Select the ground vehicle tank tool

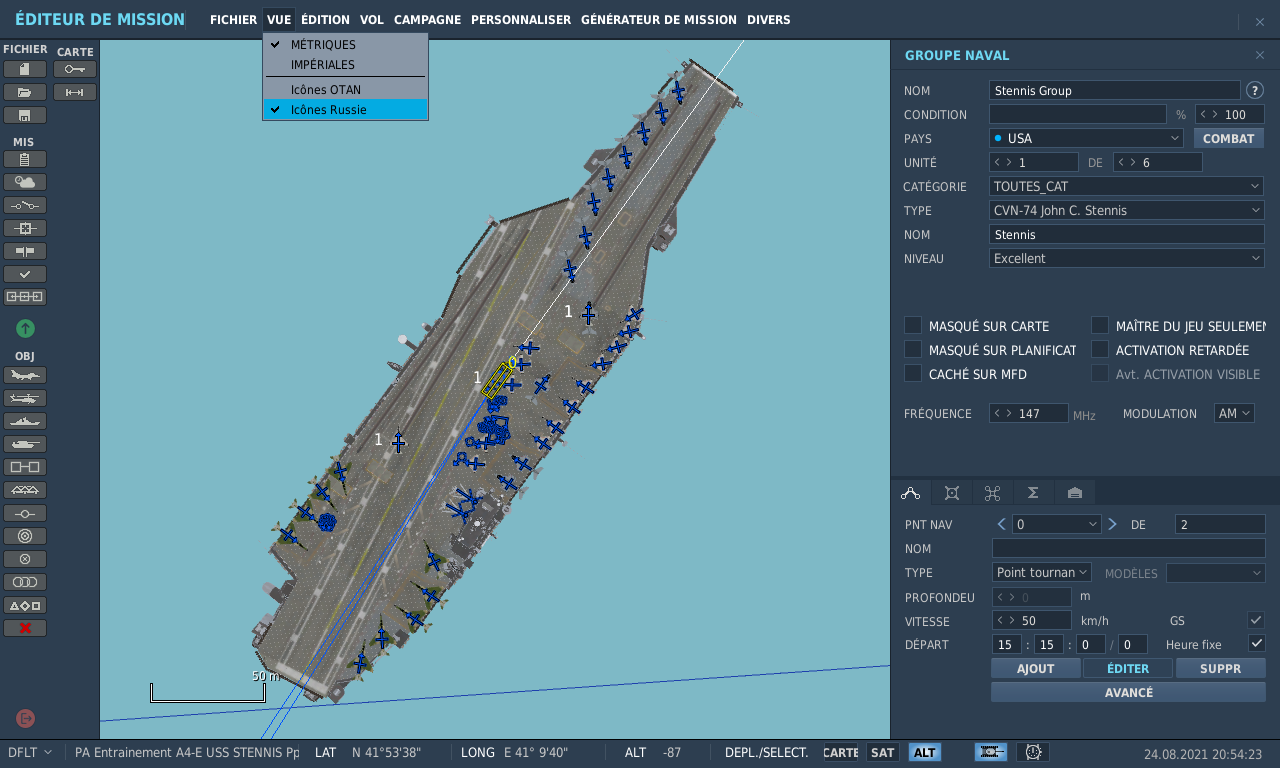tap(25, 444)
